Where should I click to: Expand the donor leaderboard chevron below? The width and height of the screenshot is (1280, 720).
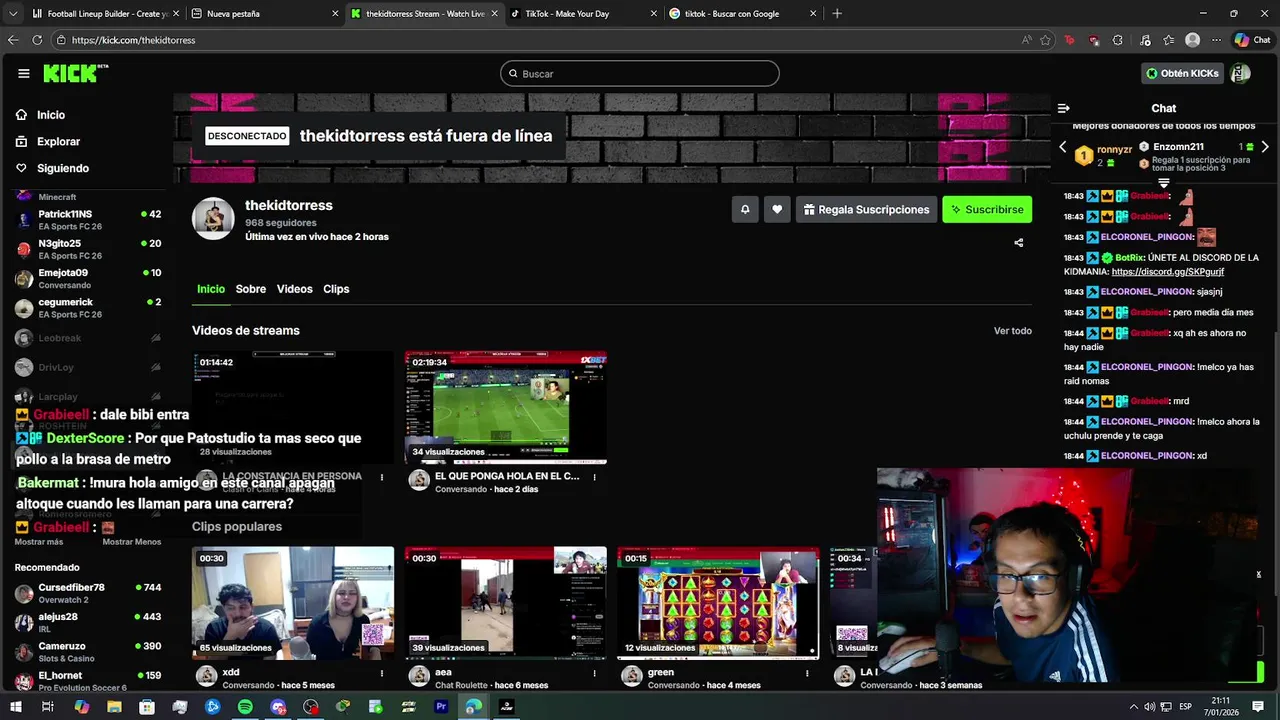coord(1163,184)
